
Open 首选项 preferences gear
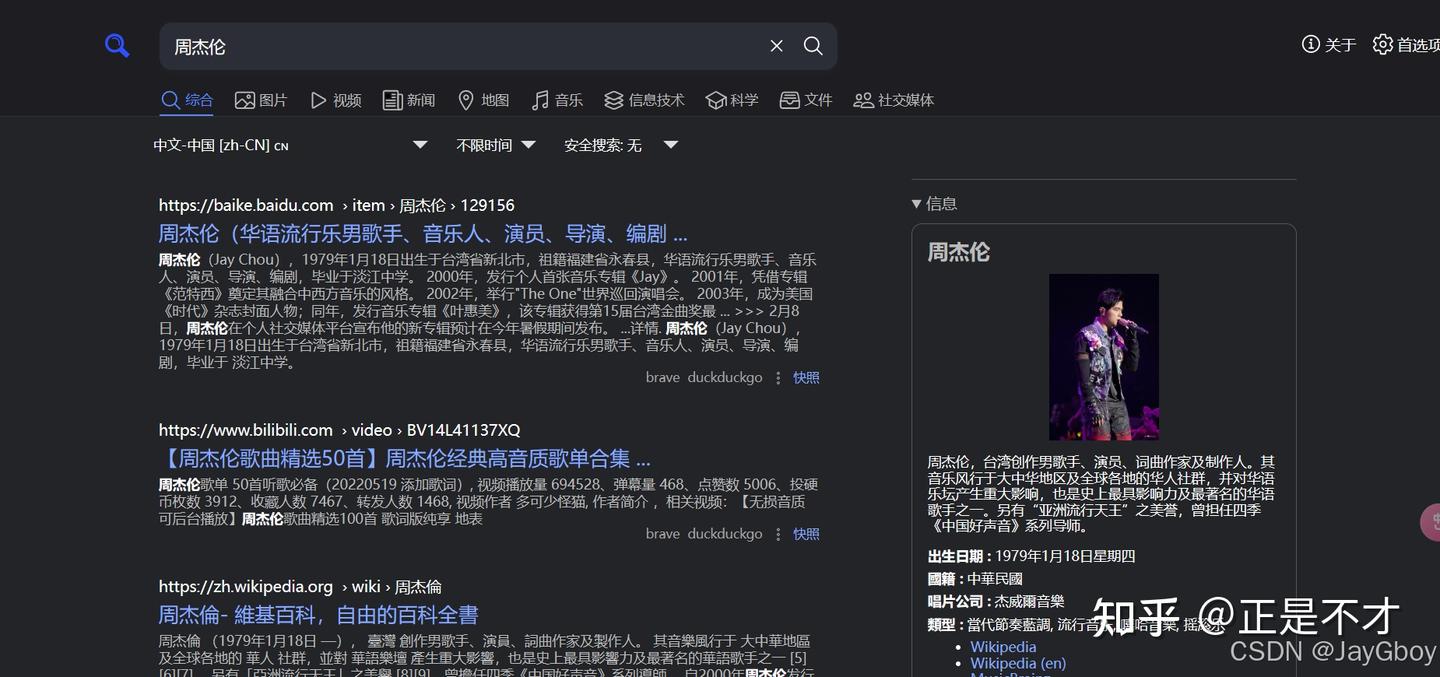click(1406, 45)
